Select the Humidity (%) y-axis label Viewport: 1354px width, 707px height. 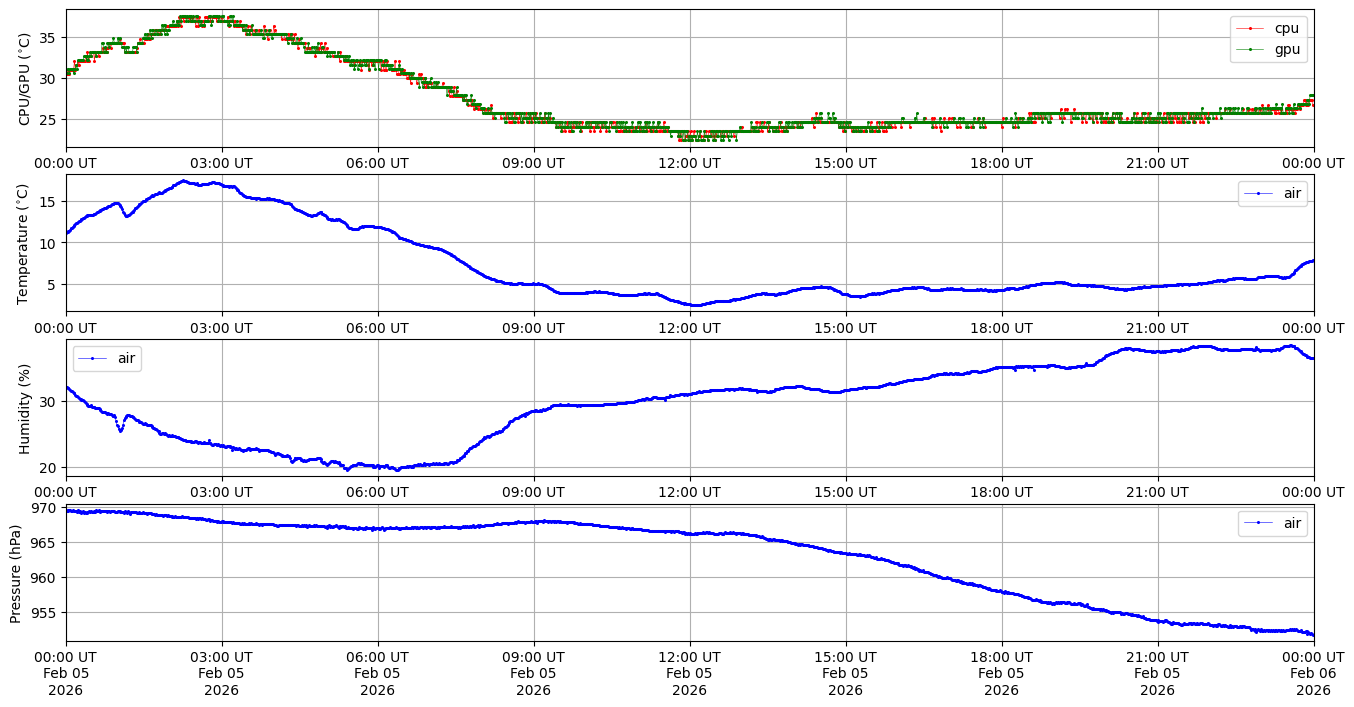[25, 408]
